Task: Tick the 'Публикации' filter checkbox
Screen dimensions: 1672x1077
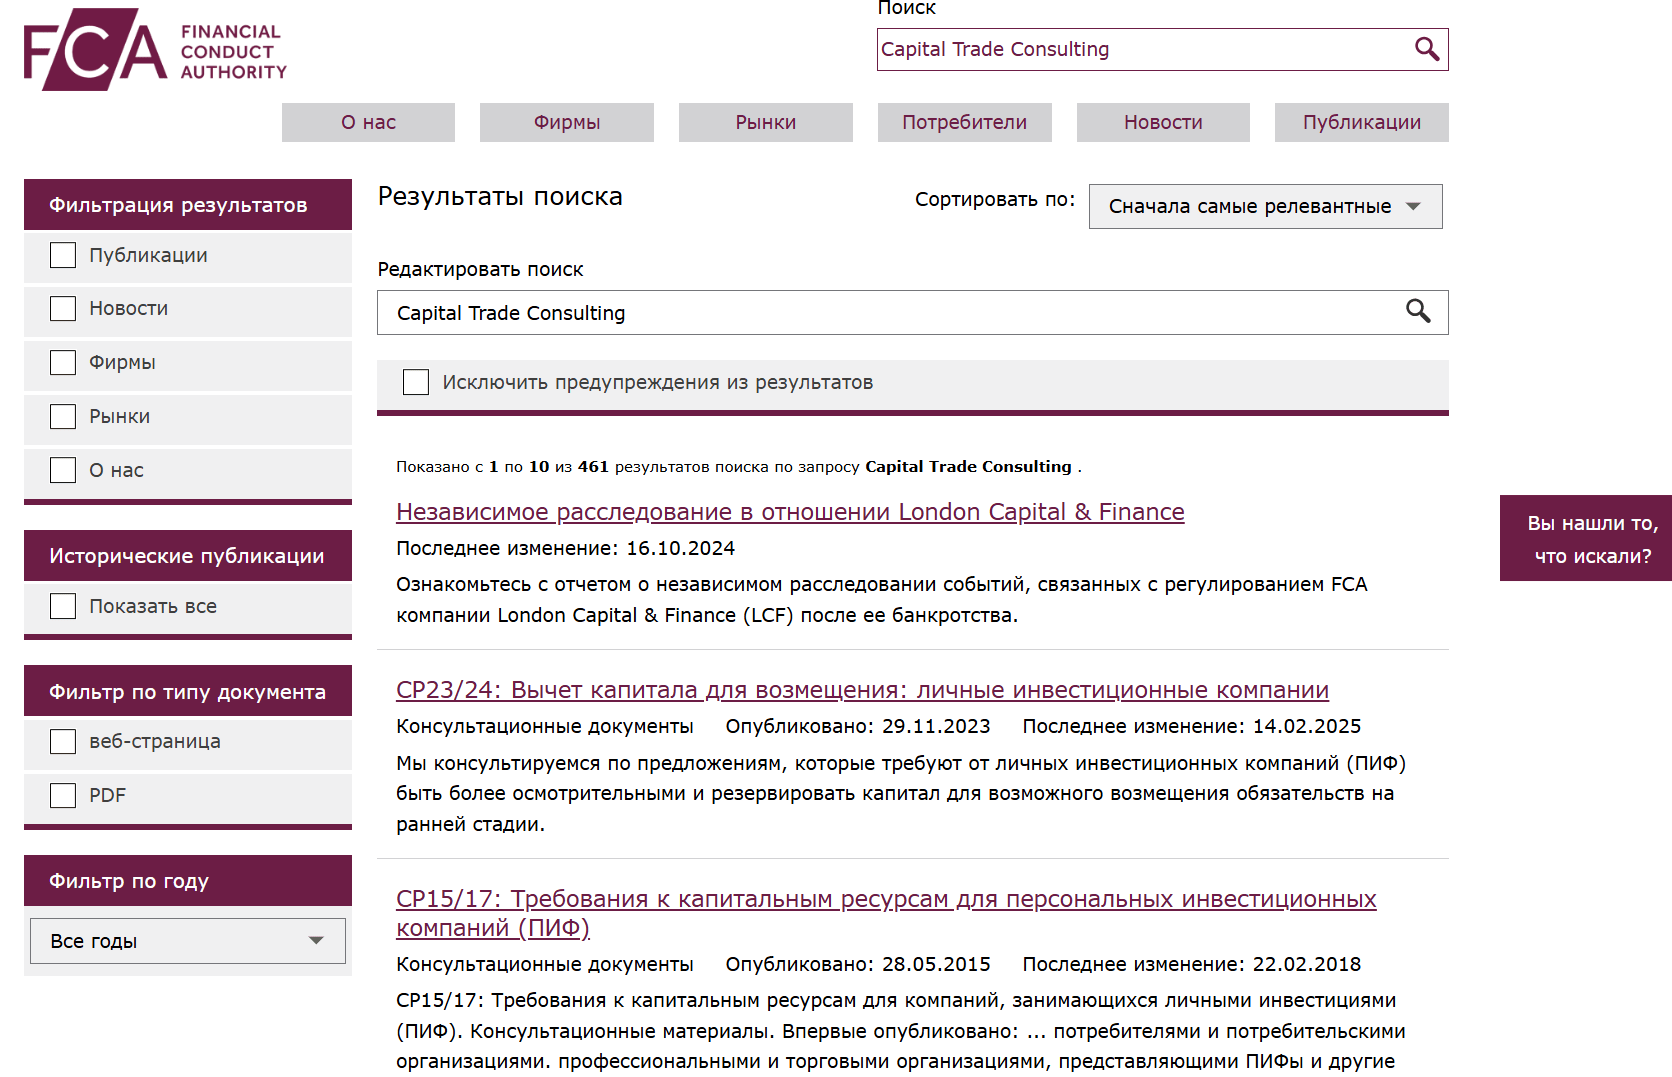Action: (x=63, y=255)
